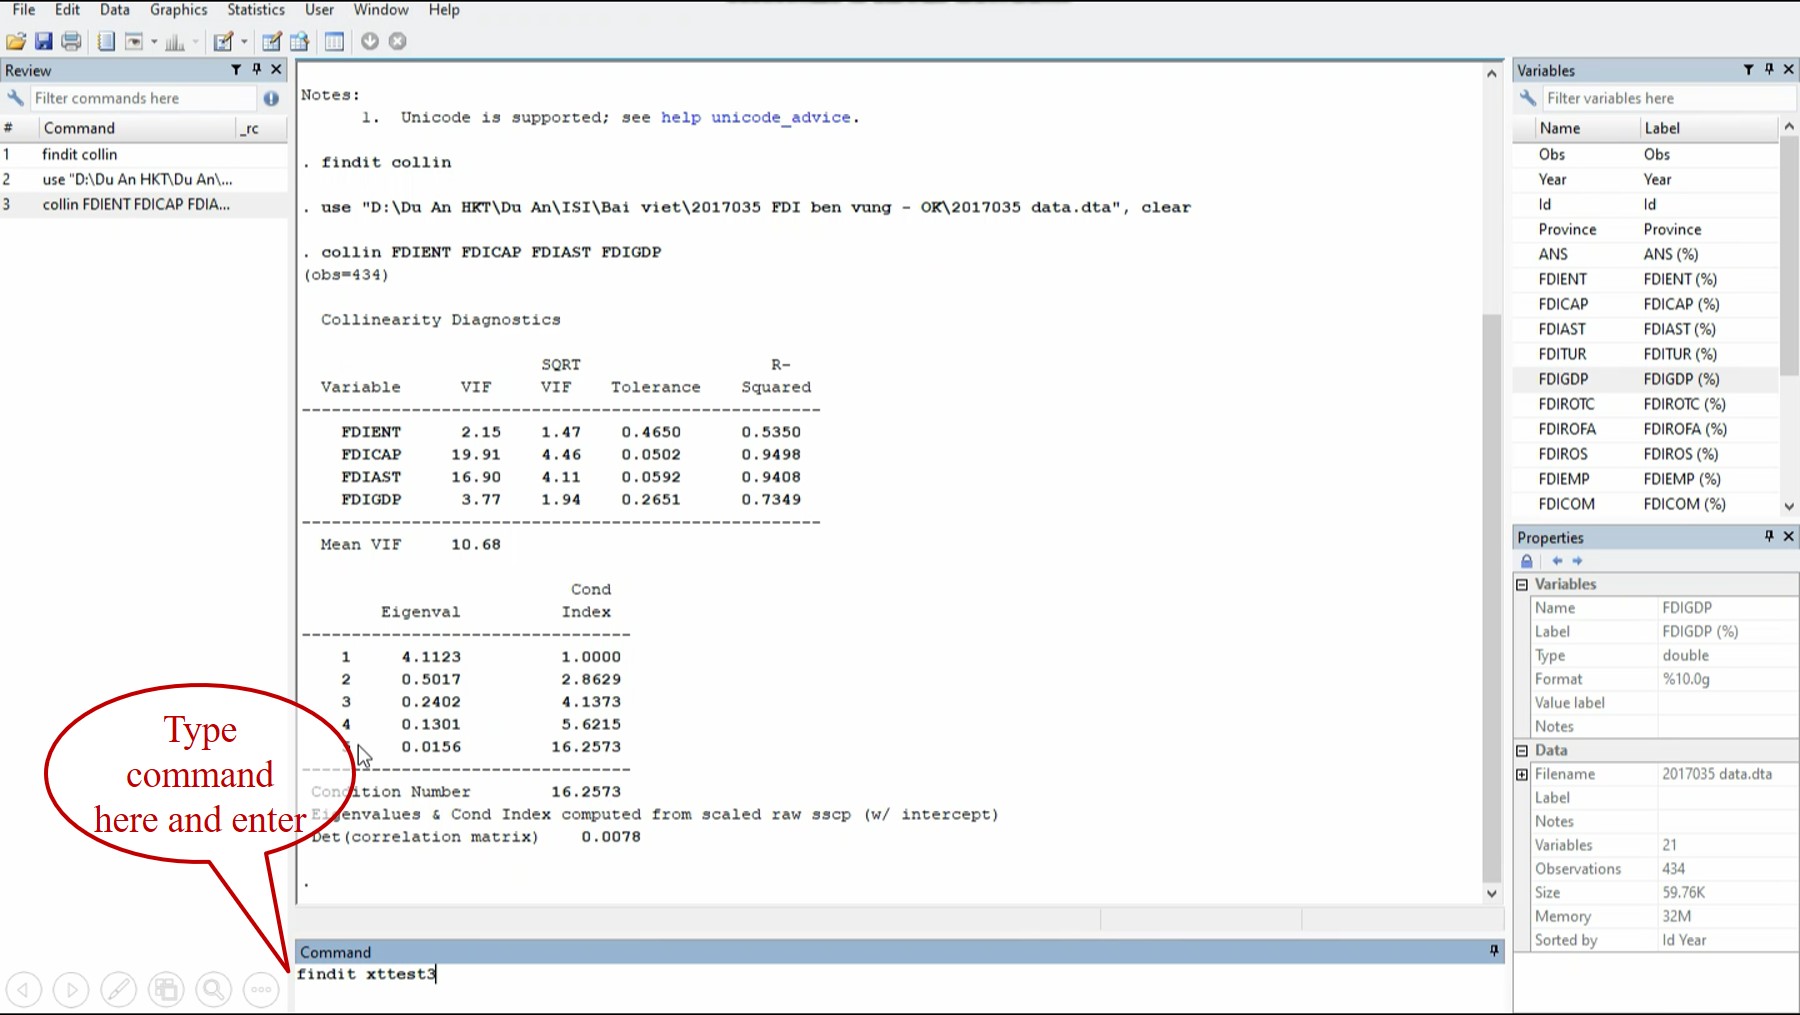Select the 'use "D:\Du An HKT...' history row
1800x1015 pixels.
coord(144,179)
